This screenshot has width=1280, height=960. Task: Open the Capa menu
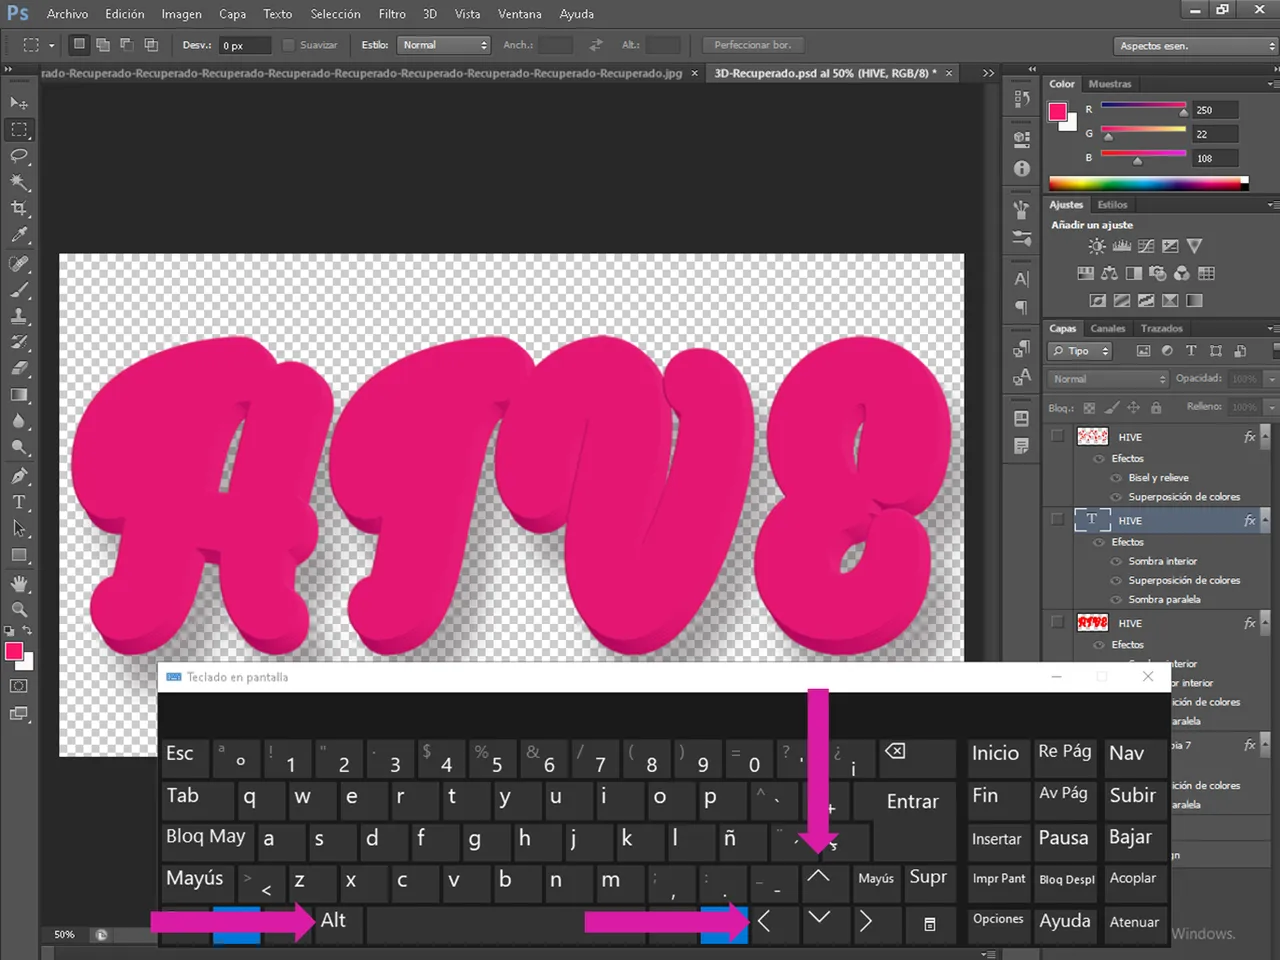pyautogui.click(x=233, y=14)
